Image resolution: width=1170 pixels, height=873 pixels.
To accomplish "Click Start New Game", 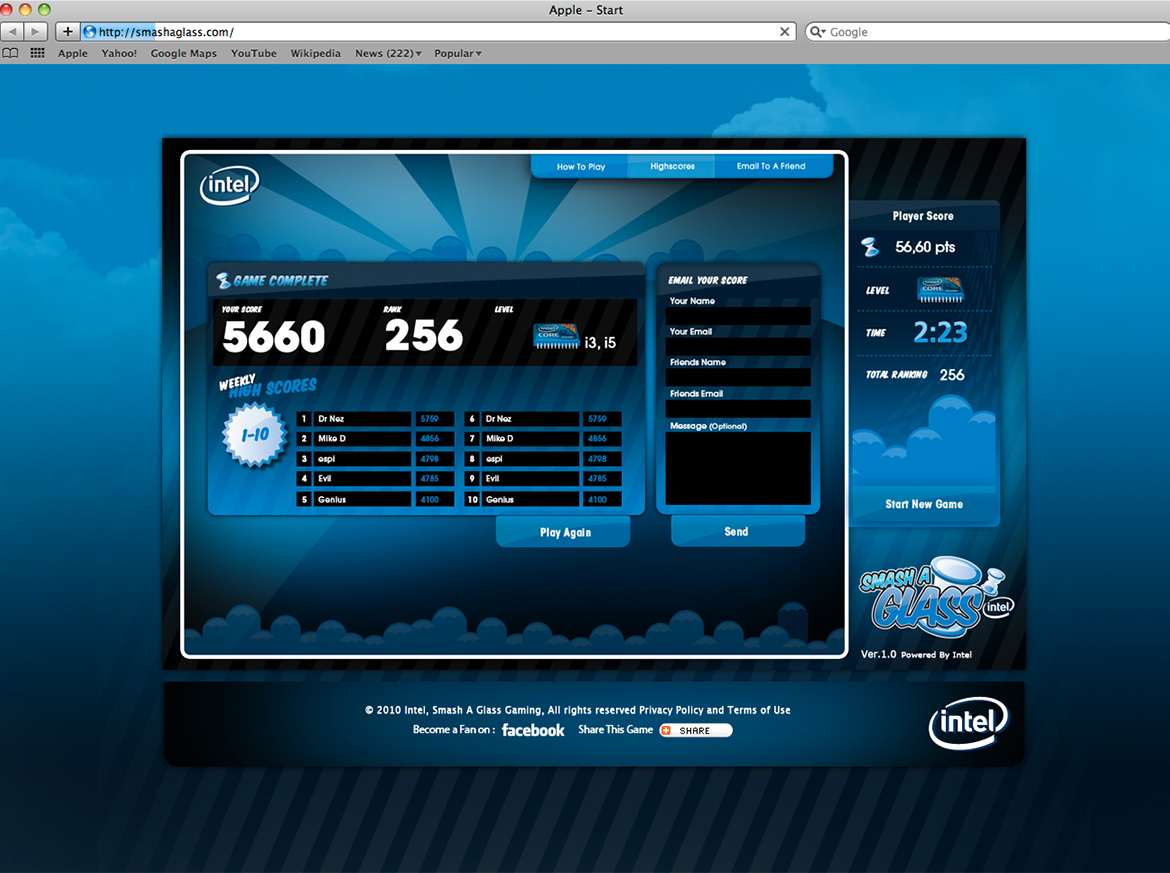I will [923, 504].
